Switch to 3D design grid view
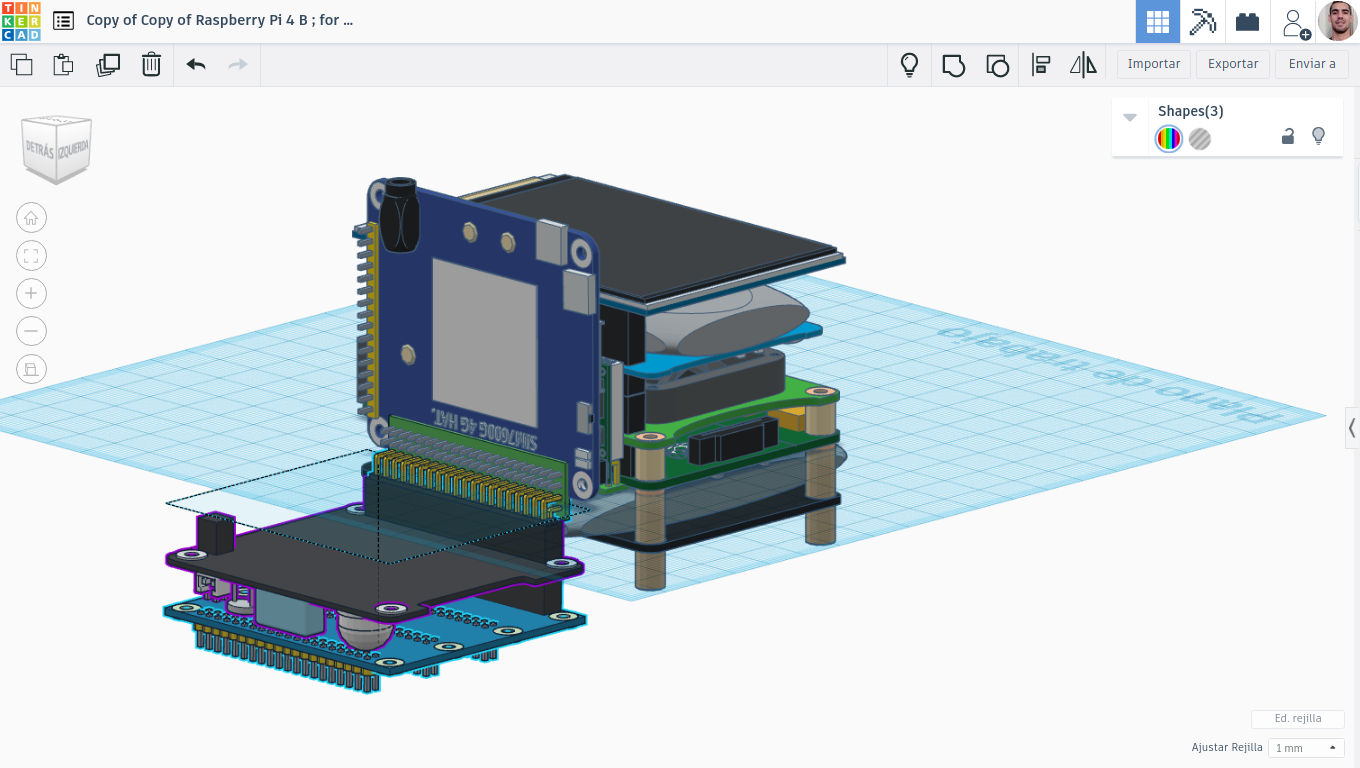Viewport: 1360px width, 768px height. point(1158,21)
